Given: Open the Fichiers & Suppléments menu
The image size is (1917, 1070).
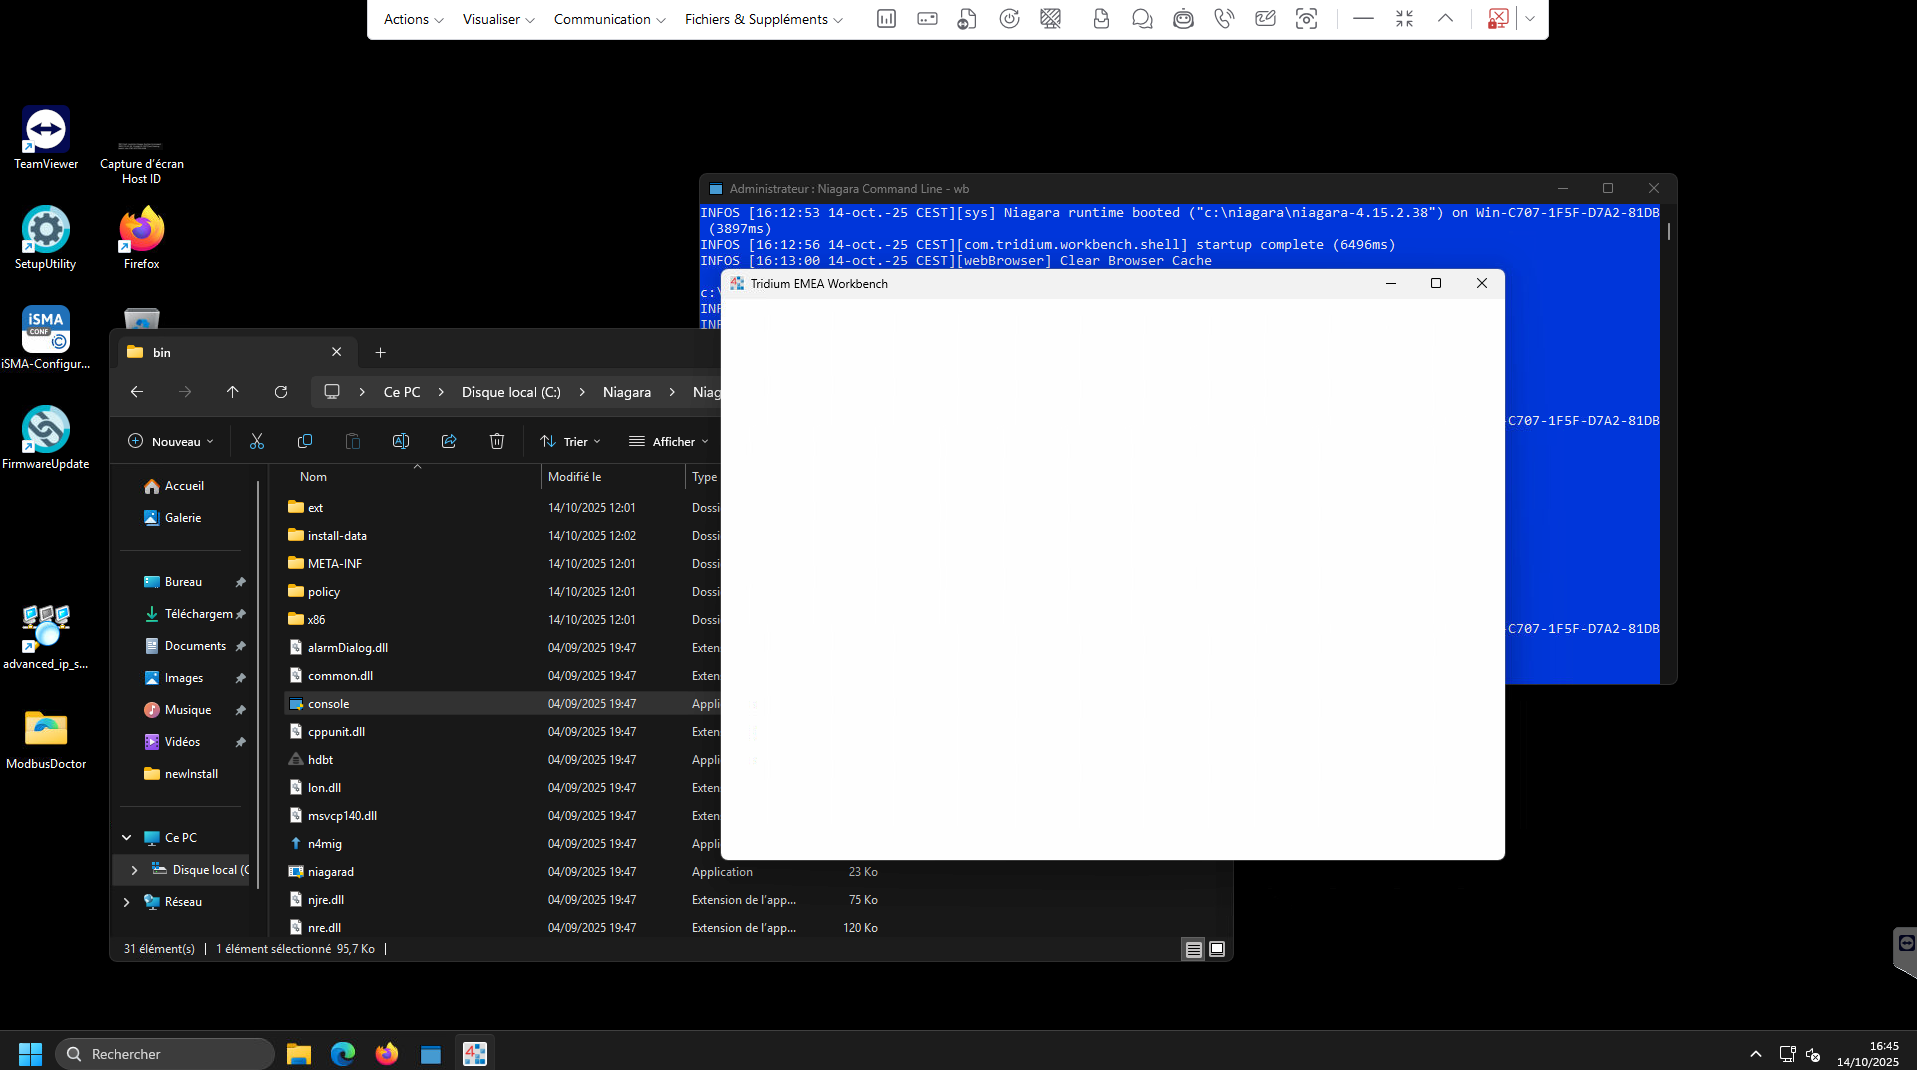Looking at the screenshot, I should pyautogui.click(x=763, y=19).
